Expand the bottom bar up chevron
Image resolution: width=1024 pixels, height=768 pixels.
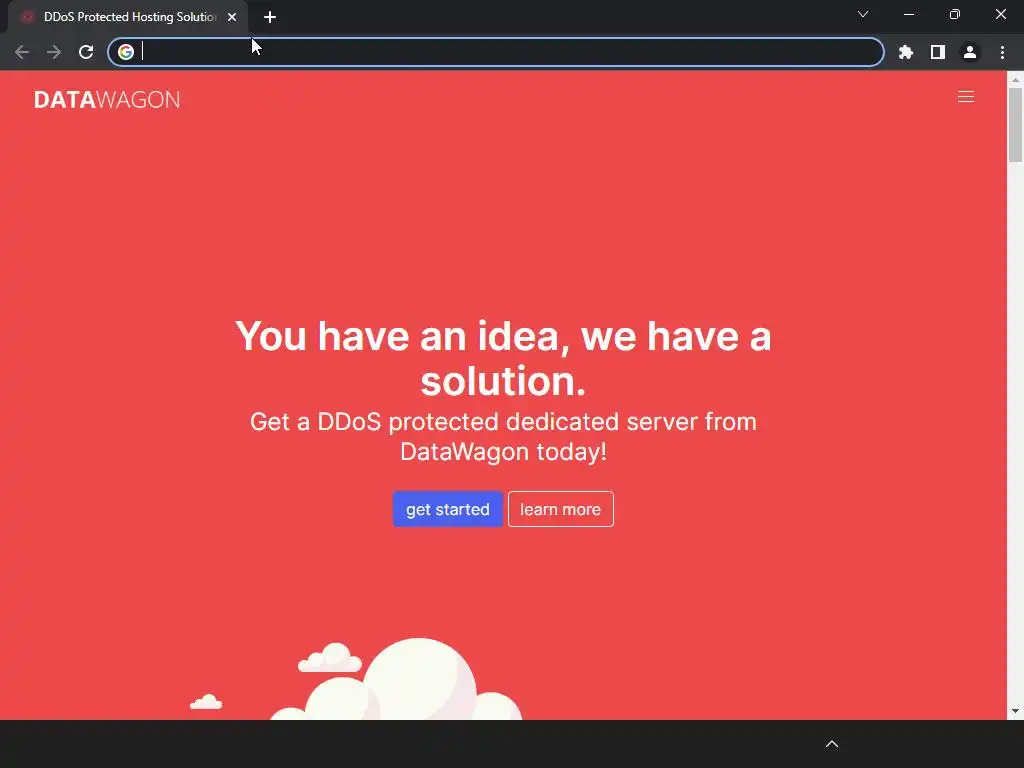click(832, 744)
